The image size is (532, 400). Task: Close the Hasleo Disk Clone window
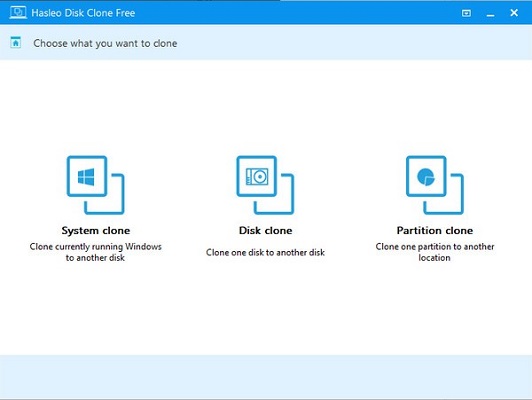click(x=514, y=13)
